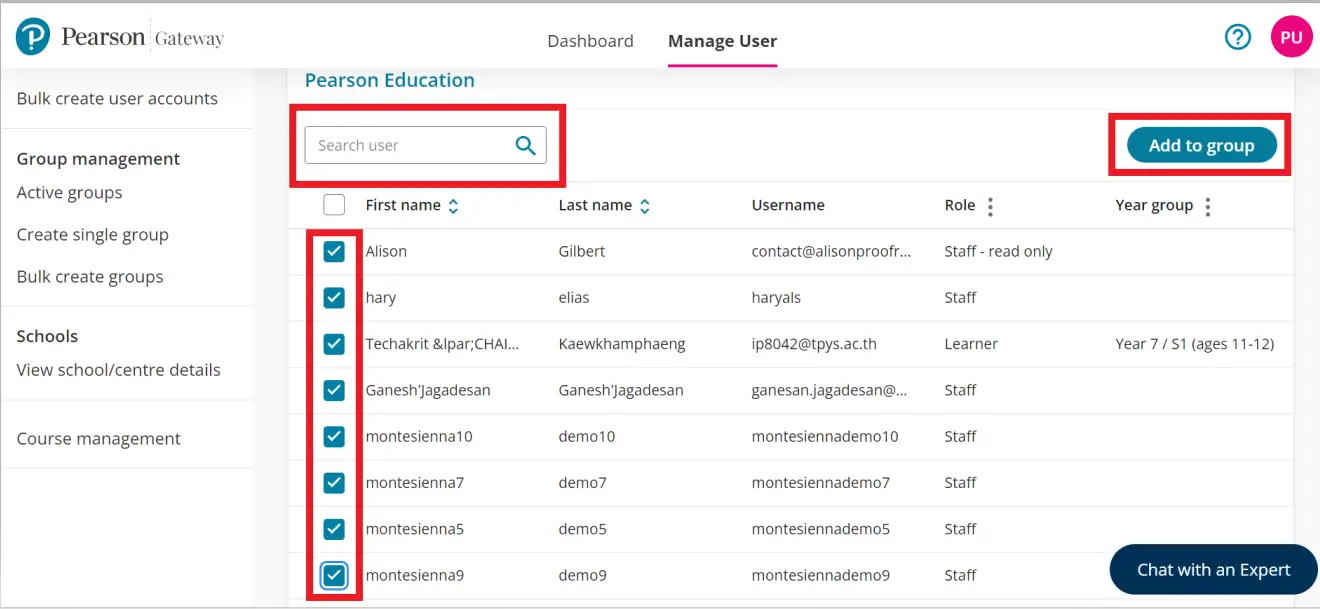The width and height of the screenshot is (1320, 609).
Task: Select the Manage User tab
Action: point(722,41)
